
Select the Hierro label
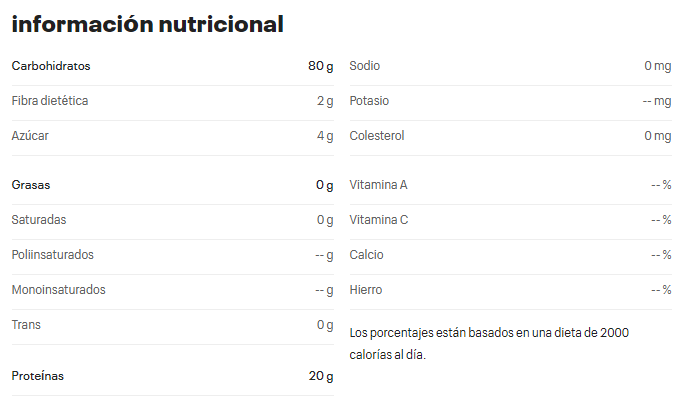(366, 290)
